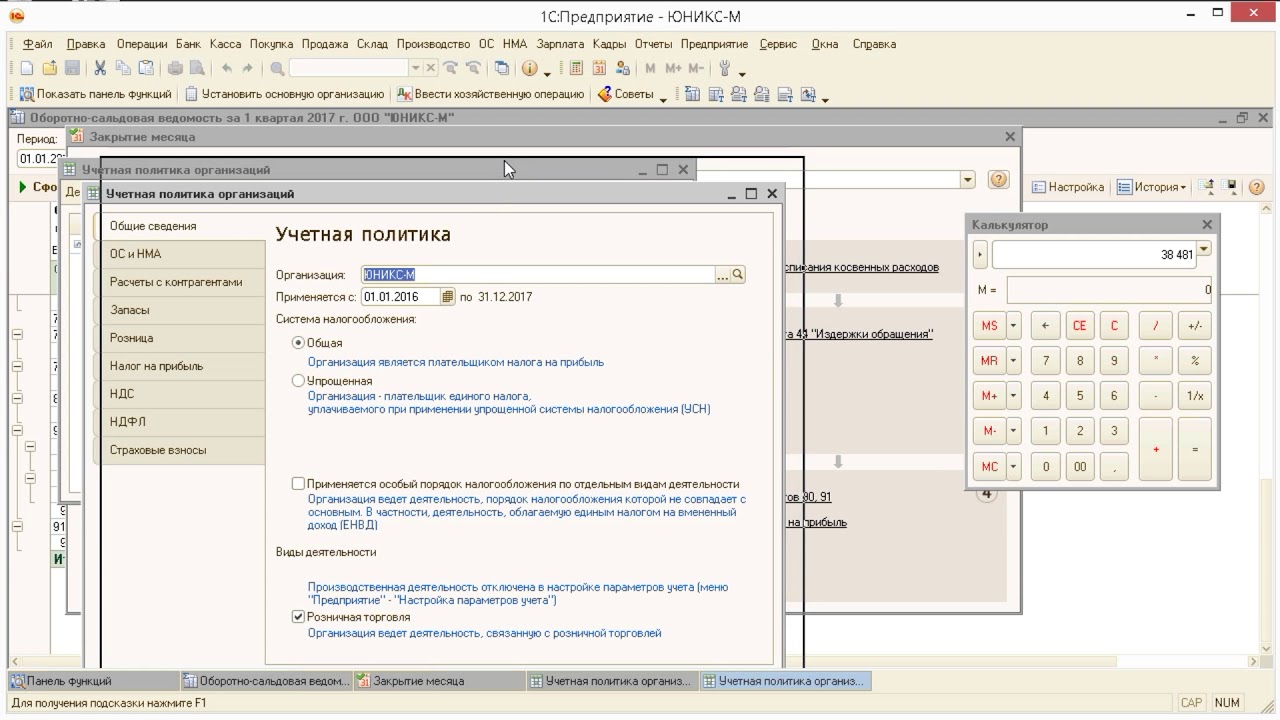Open the Операции menu

[142, 44]
